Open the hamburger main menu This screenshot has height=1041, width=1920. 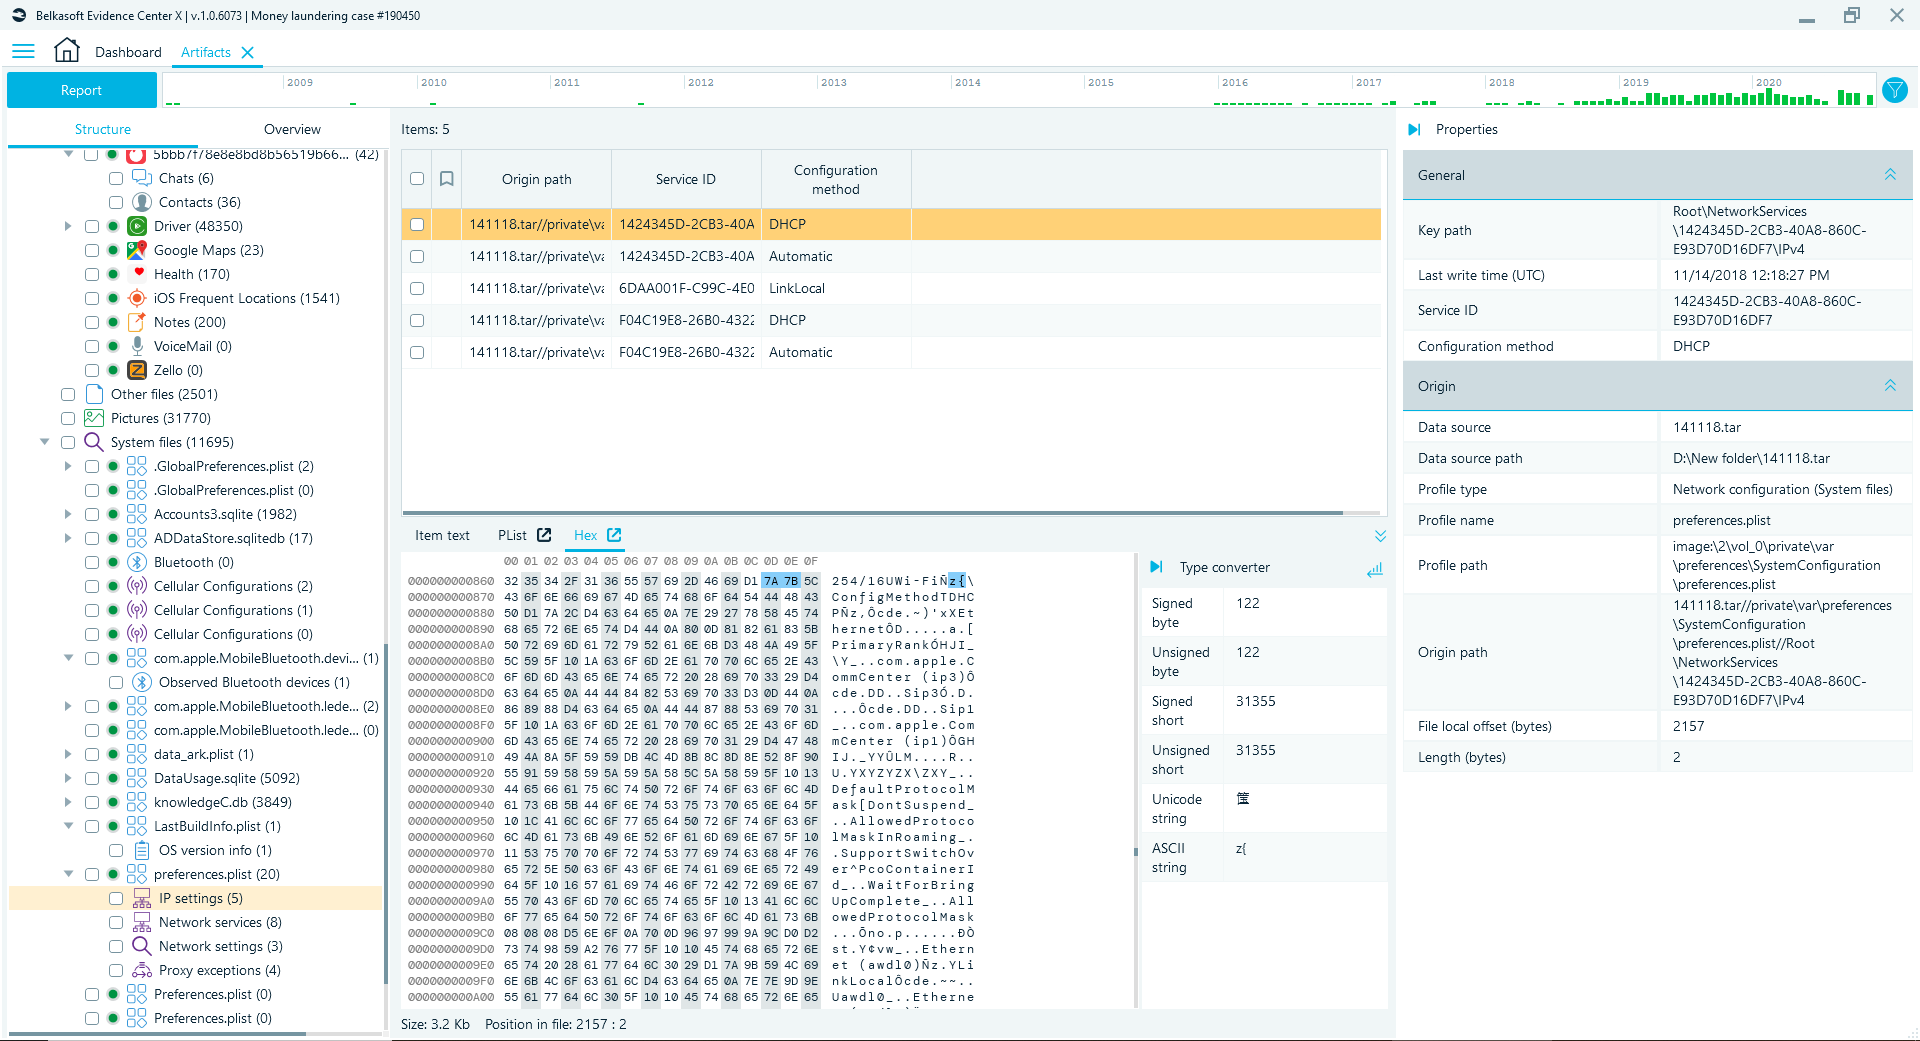point(23,51)
